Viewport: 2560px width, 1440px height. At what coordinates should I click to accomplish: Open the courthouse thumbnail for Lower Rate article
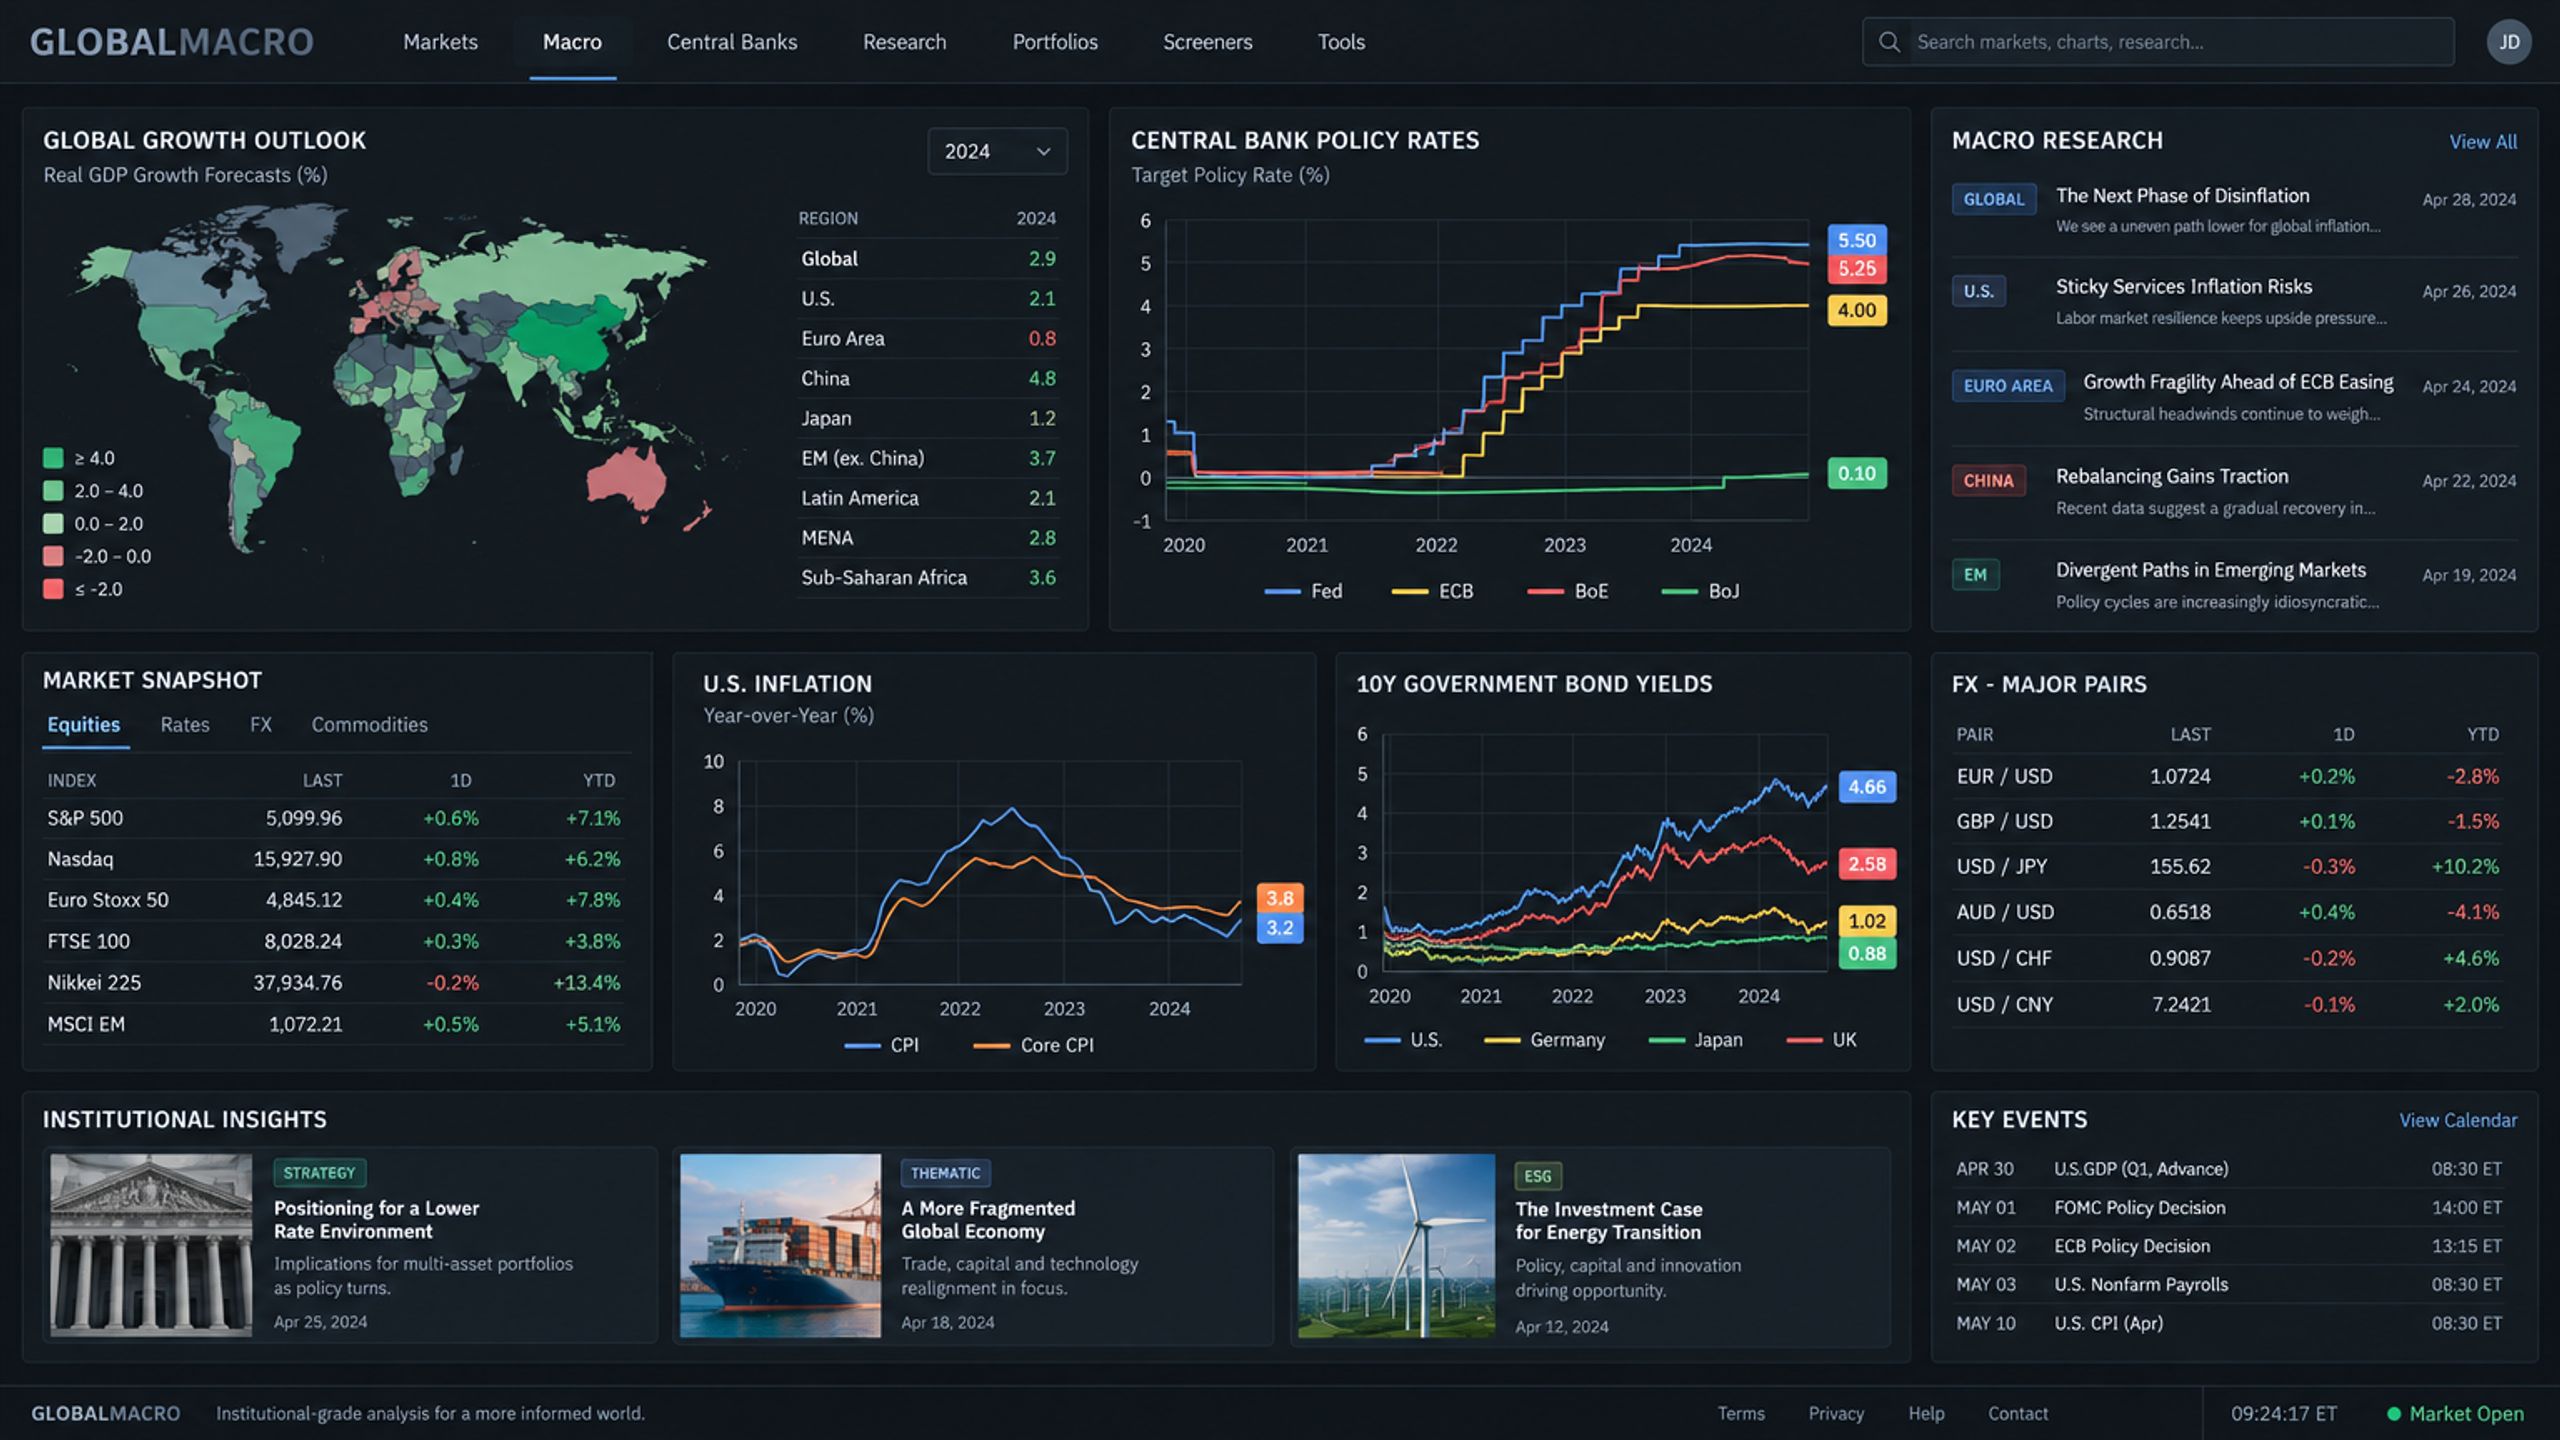point(151,1245)
